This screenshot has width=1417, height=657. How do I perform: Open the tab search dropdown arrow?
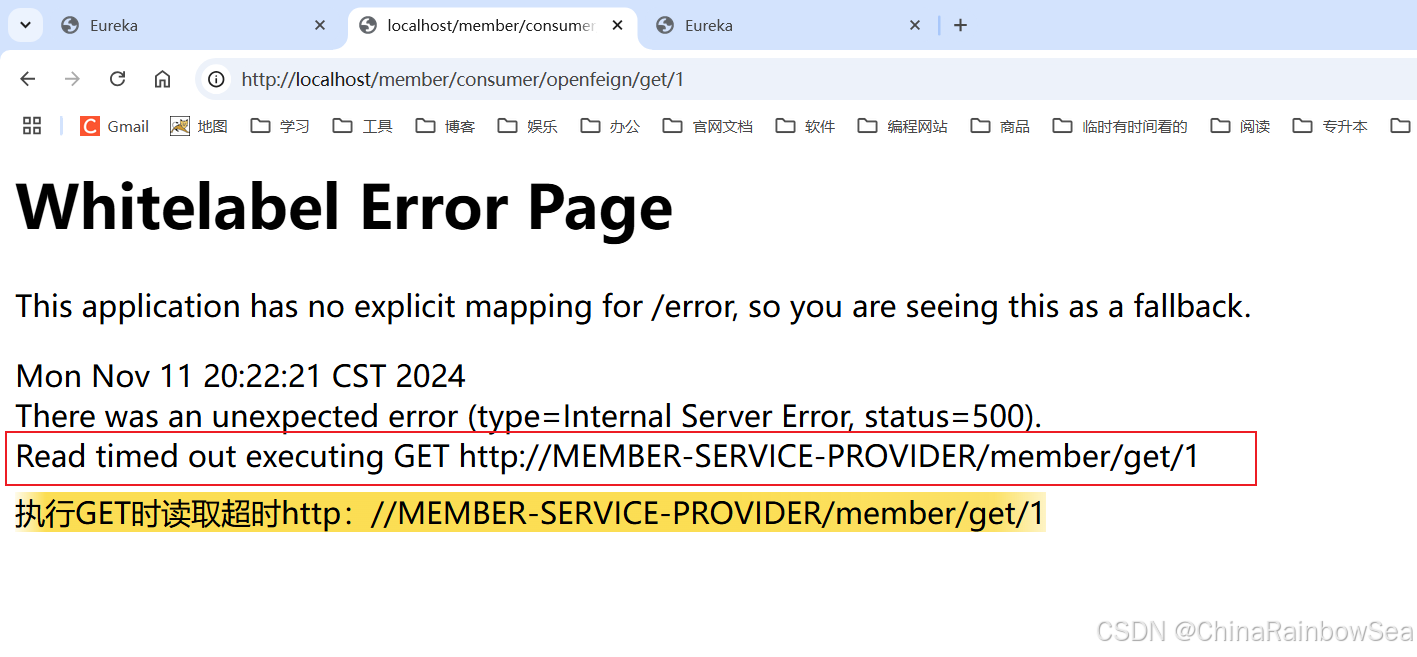(x=25, y=25)
